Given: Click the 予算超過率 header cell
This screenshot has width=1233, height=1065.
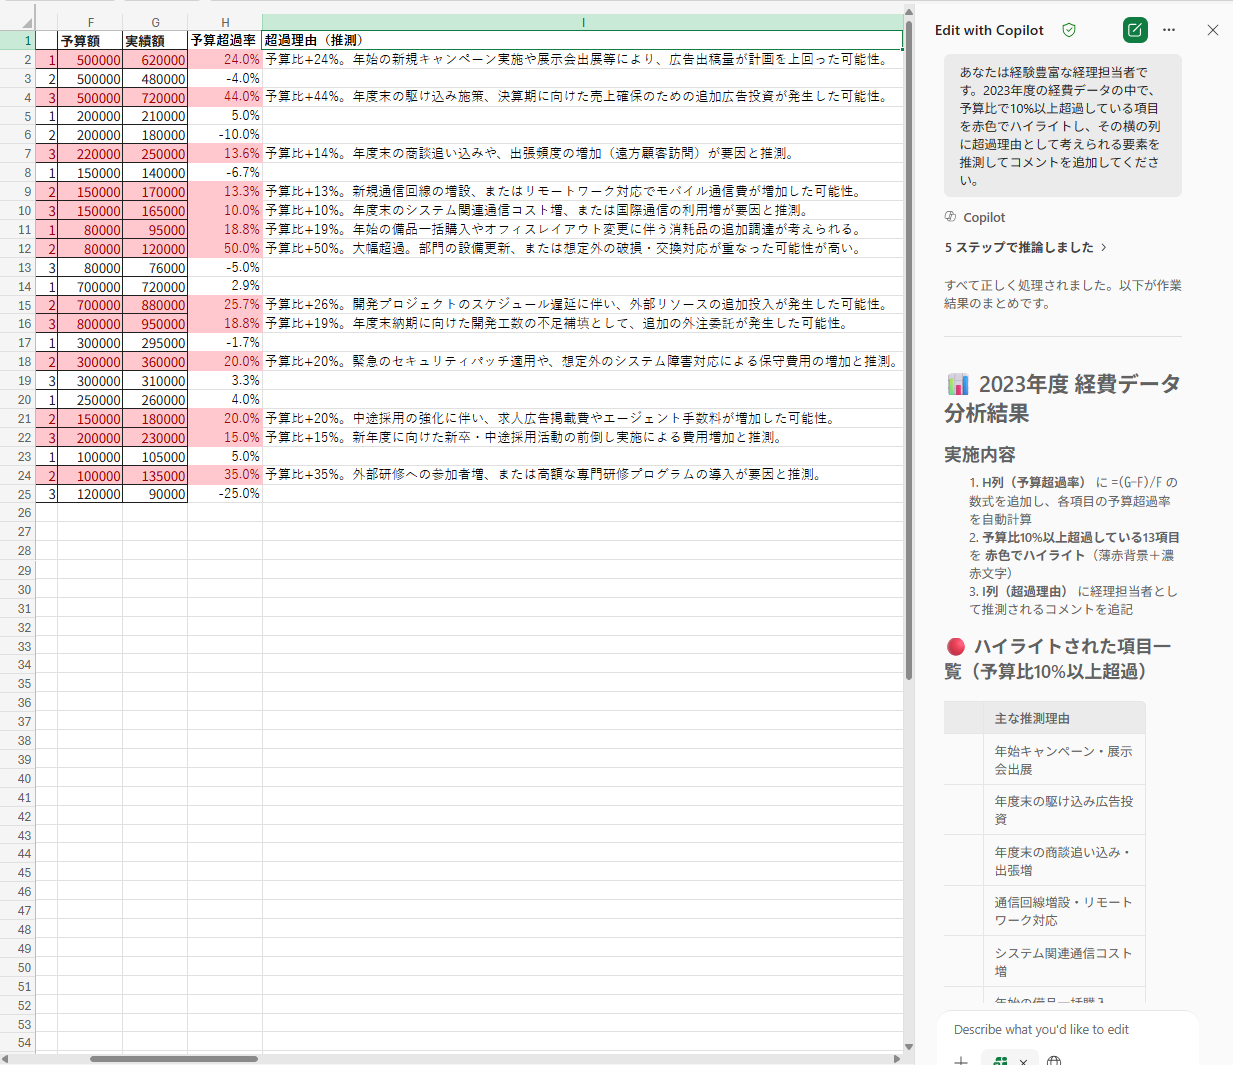Looking at the screenshot, I should click(x=224, y=41).
